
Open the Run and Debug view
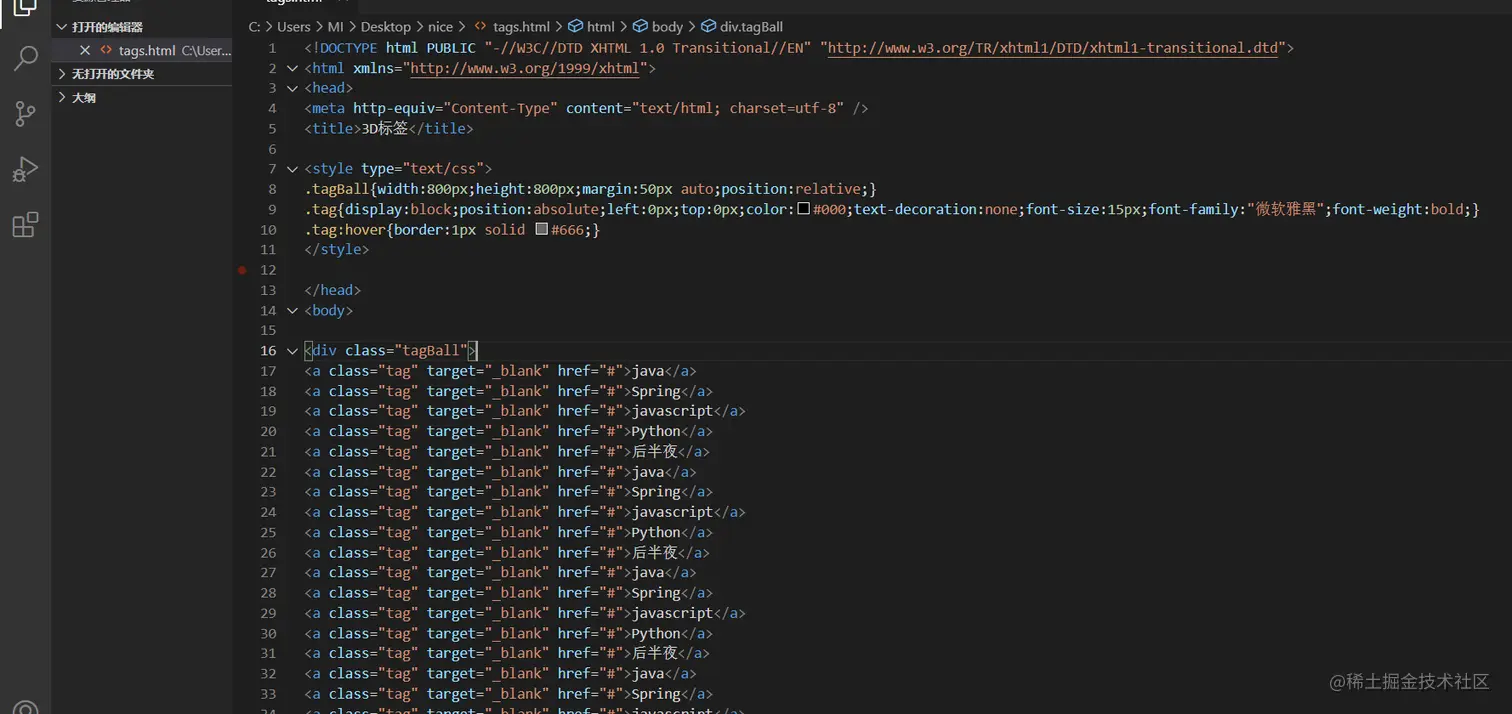(x=25, y=169)
